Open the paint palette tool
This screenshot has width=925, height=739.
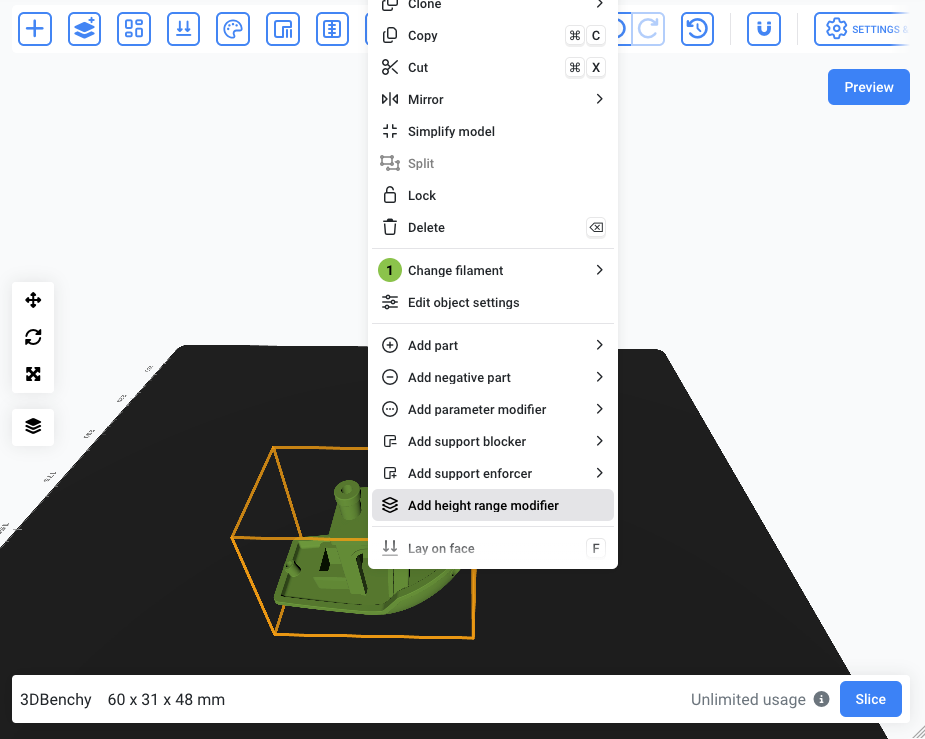[x=233, y=29]
